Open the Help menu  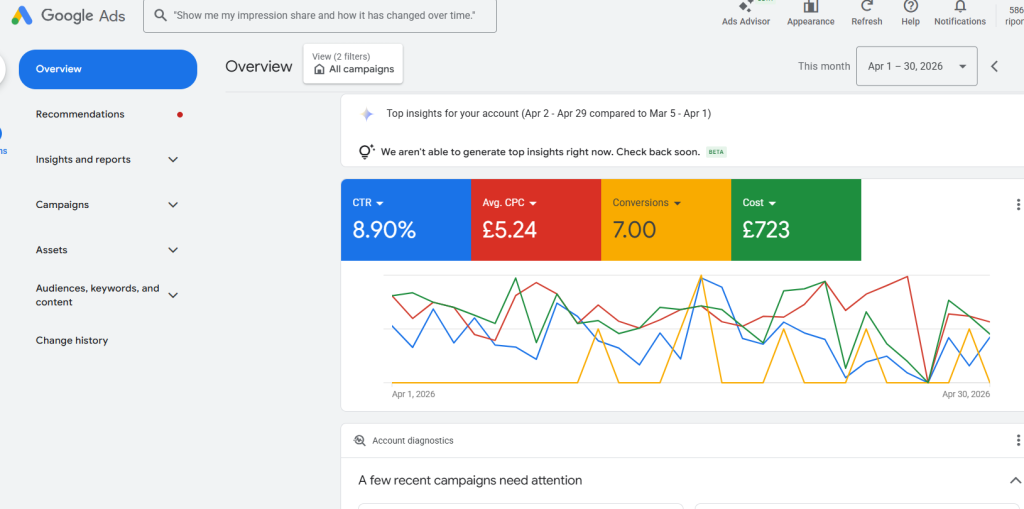910,14
